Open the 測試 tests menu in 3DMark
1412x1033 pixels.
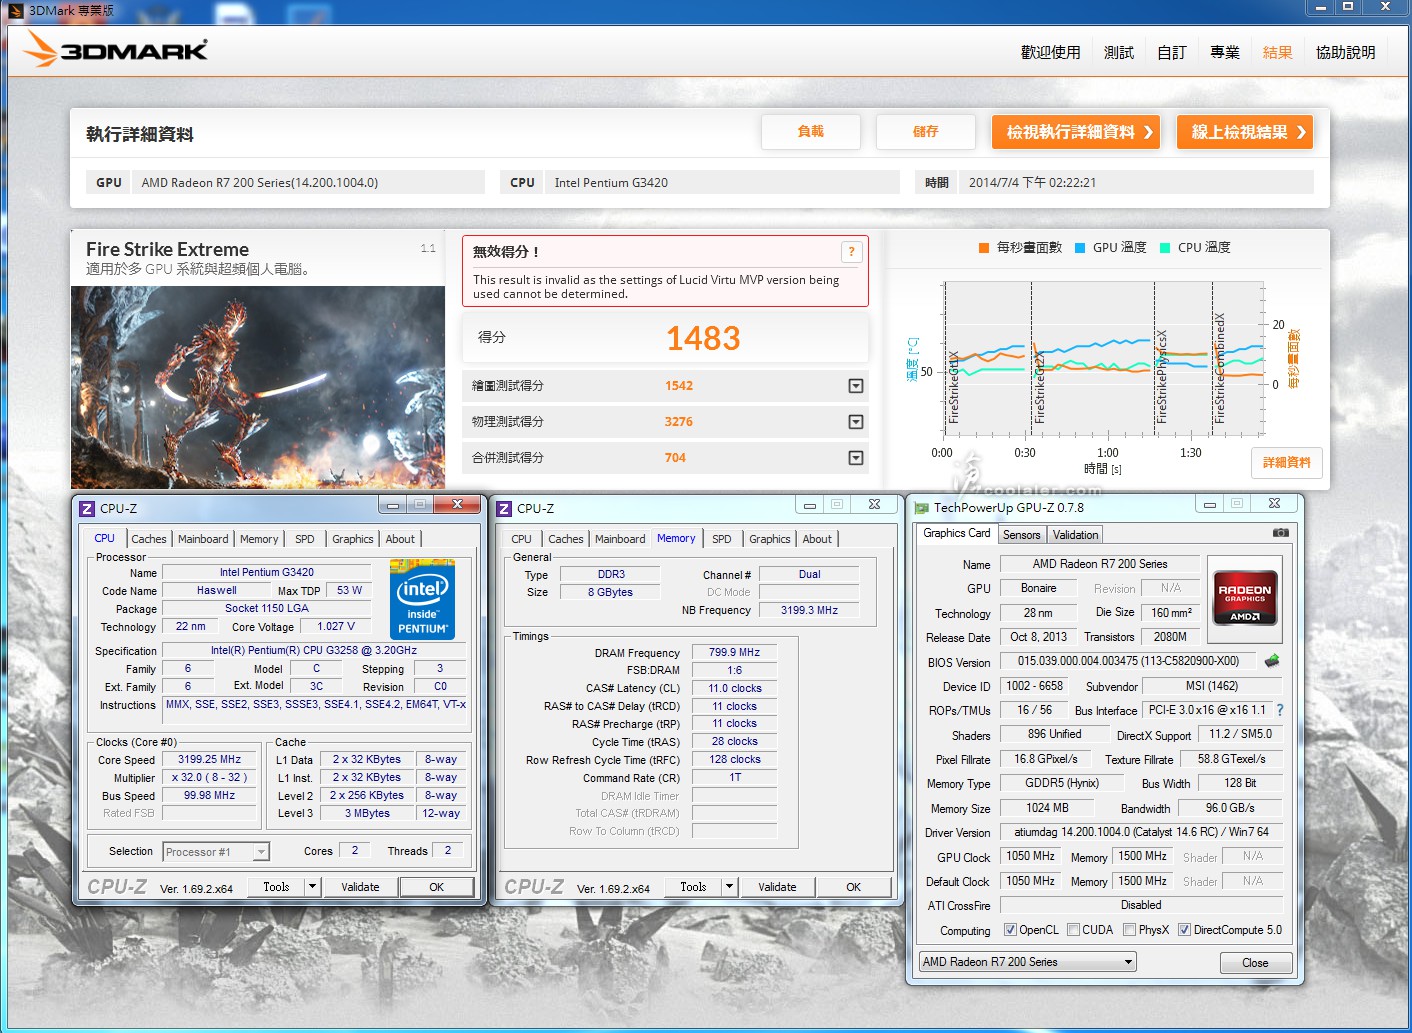pyautogui.click(x=1119, y=52)
